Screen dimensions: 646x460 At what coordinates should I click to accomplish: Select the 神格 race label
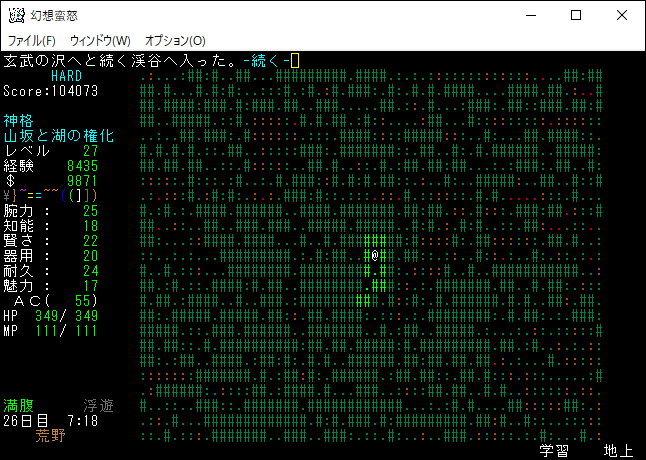point(18,121)
